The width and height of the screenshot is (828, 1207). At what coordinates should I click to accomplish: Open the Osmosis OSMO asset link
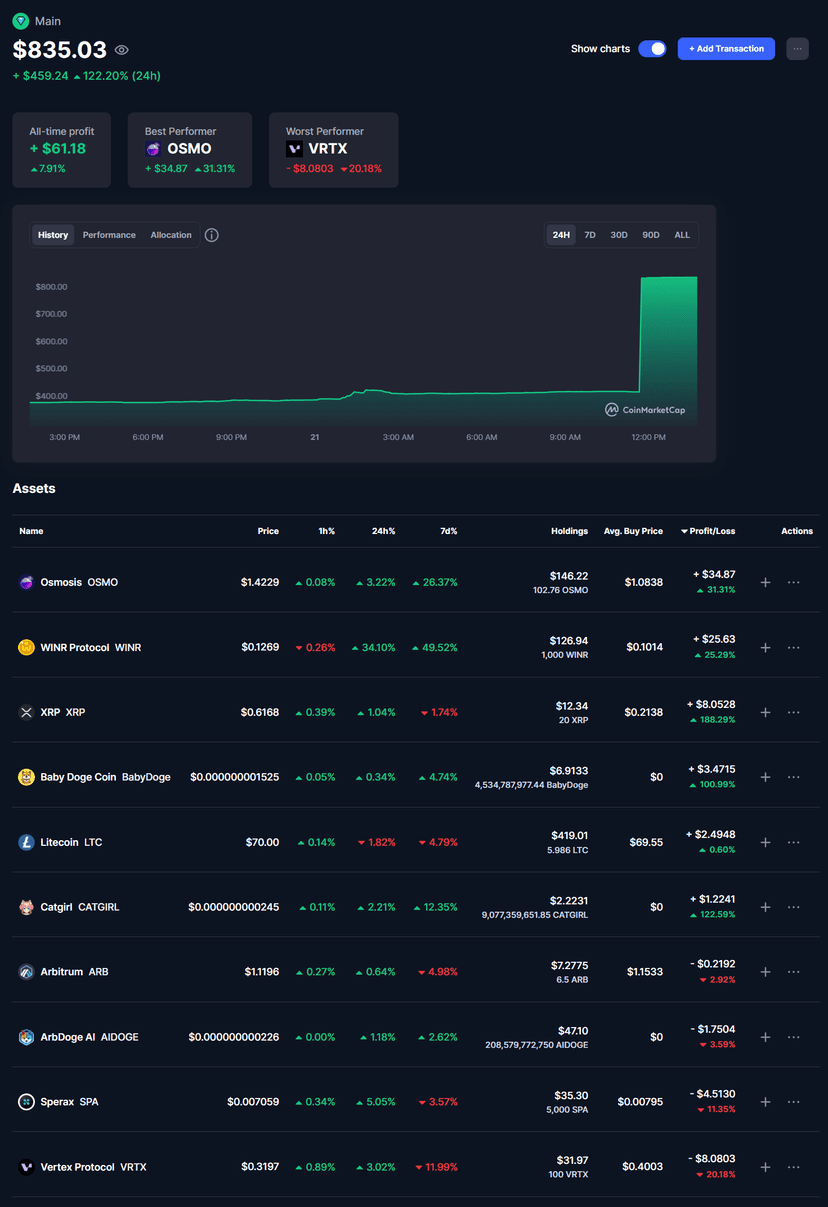[x=79, y=582]
